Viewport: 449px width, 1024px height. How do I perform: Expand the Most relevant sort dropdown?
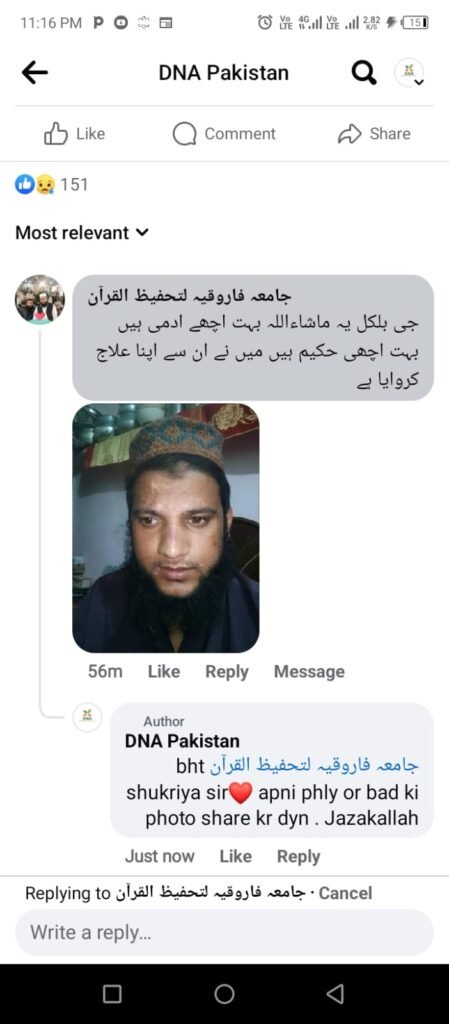coord(82,232)
